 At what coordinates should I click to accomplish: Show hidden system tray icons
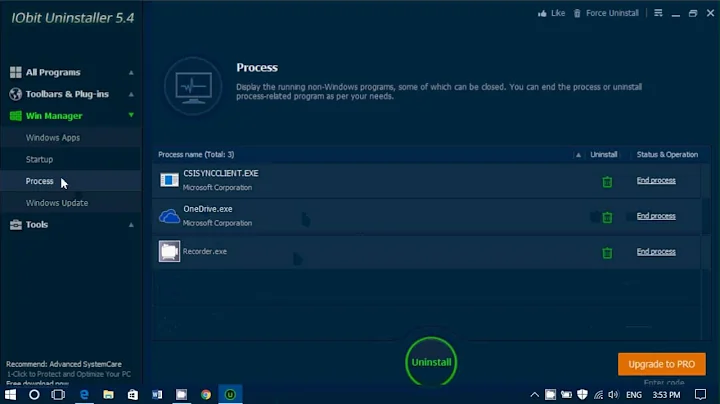(x=534, y=394)
